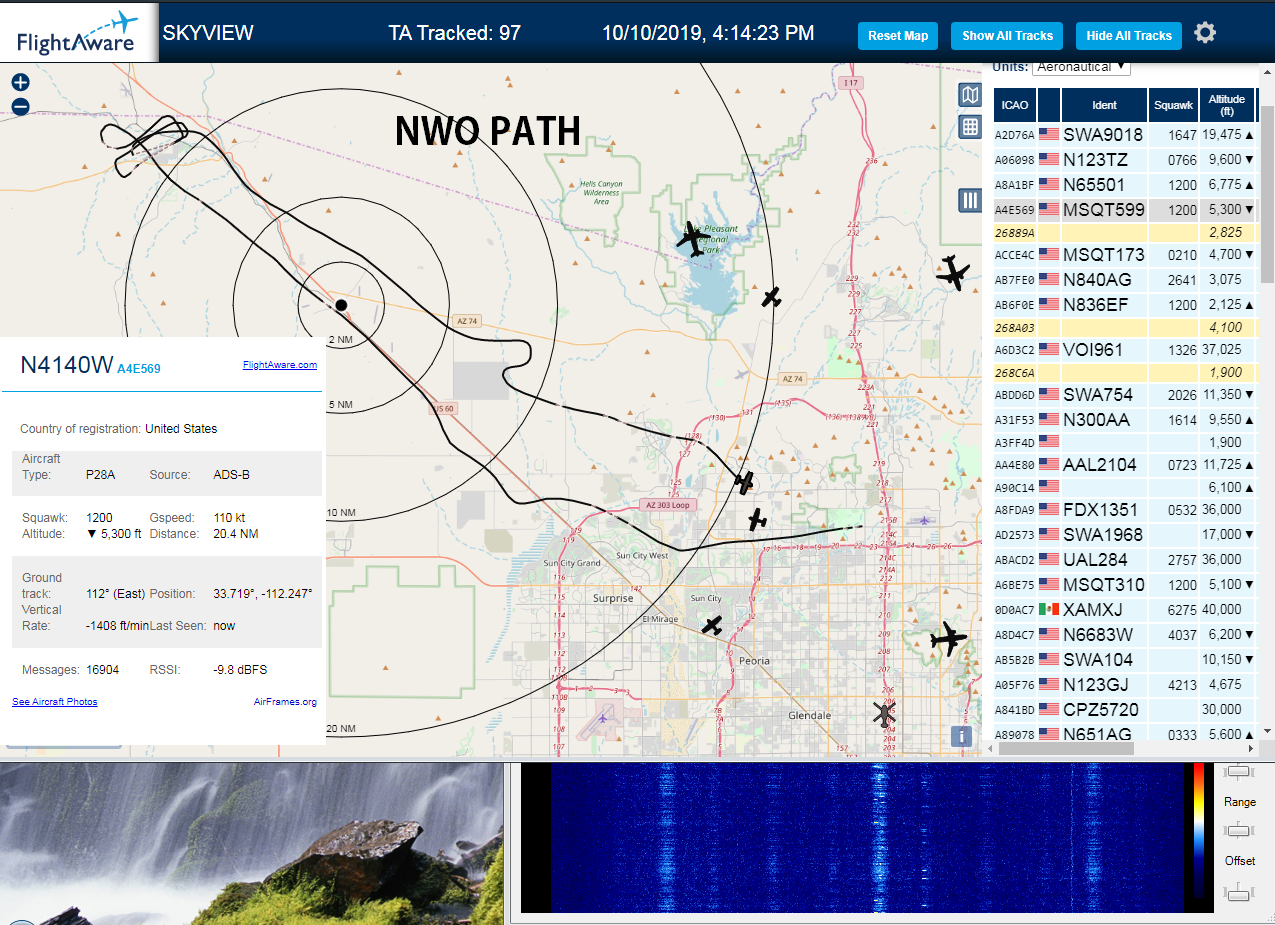Select the CPZ5720 aircraft row
The width and height of the screenshot is (1275, 925).
pyautogui.click(x=1124, y=709)
